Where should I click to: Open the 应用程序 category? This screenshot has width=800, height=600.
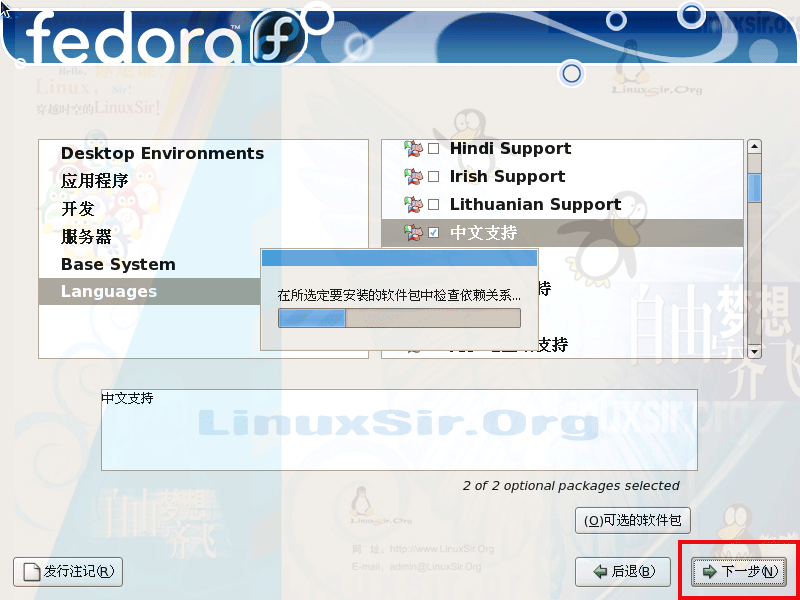point(94,181)
